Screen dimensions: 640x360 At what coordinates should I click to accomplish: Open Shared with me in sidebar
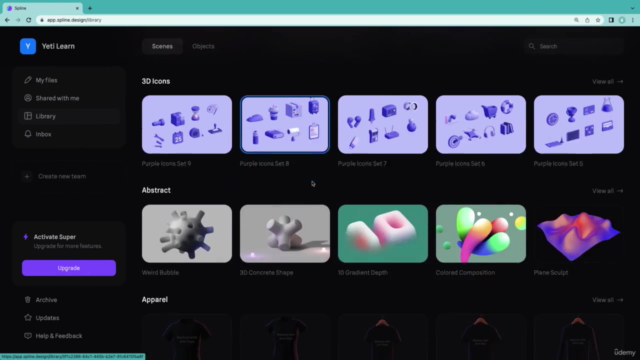pos(69,98)
